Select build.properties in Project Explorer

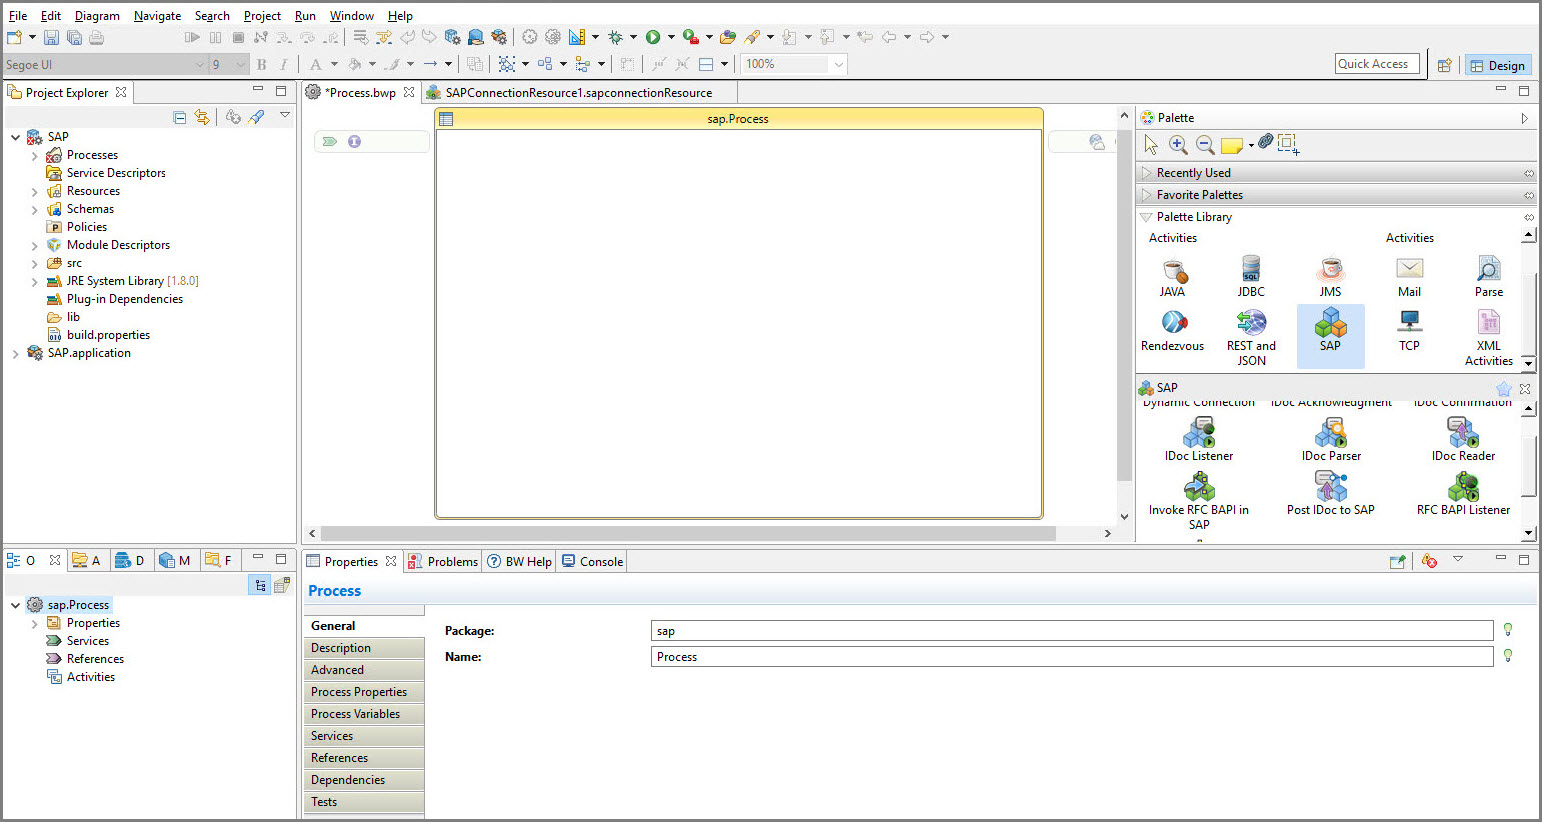point(108,335)
